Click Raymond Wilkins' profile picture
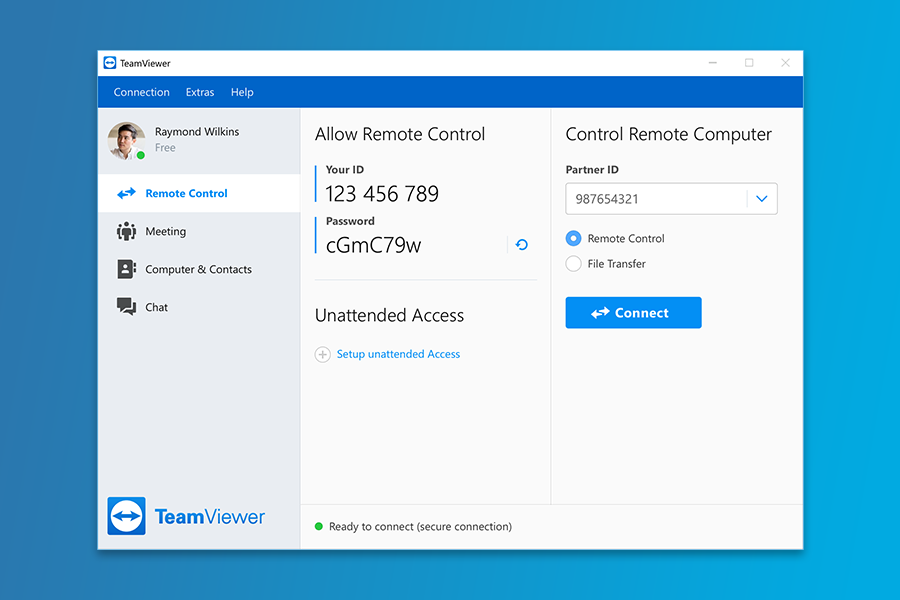This screenshot has width=900, height=600. [x=125, y=140]
